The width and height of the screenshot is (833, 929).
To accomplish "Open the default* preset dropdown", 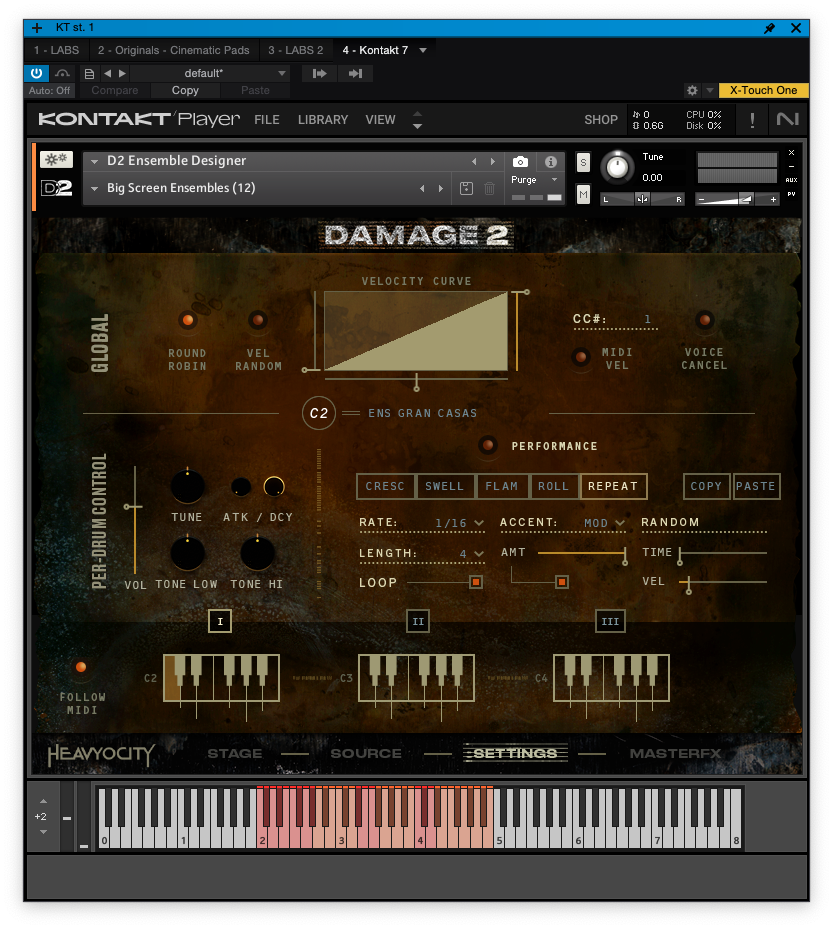I will coord(210,73).
